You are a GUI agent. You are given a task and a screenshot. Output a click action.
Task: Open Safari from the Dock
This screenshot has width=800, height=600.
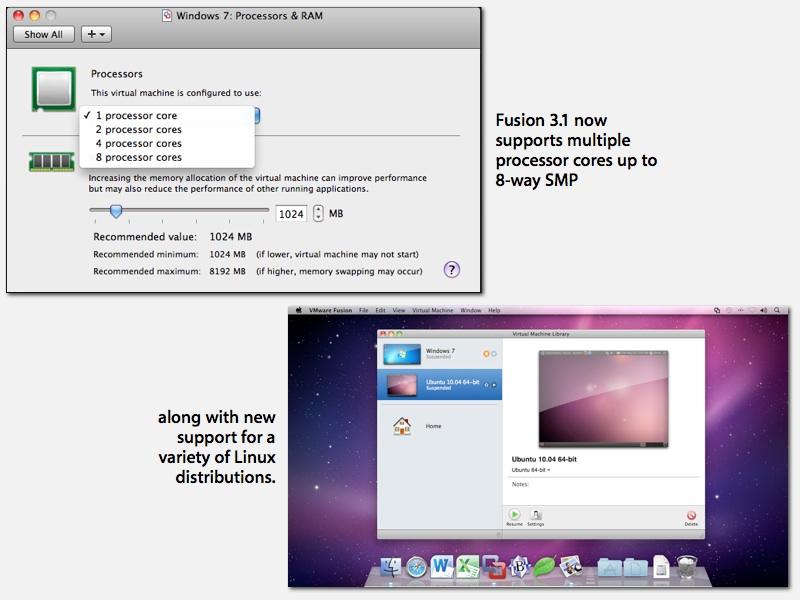click(416, 567)
